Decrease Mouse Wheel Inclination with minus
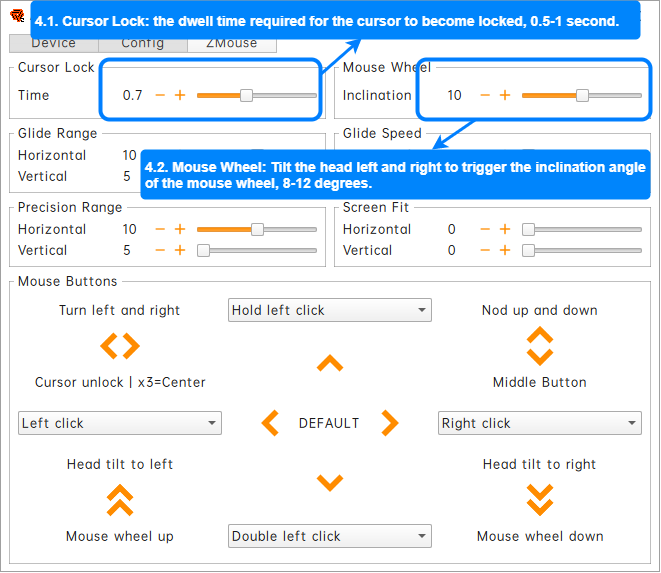 coord(485,95)
